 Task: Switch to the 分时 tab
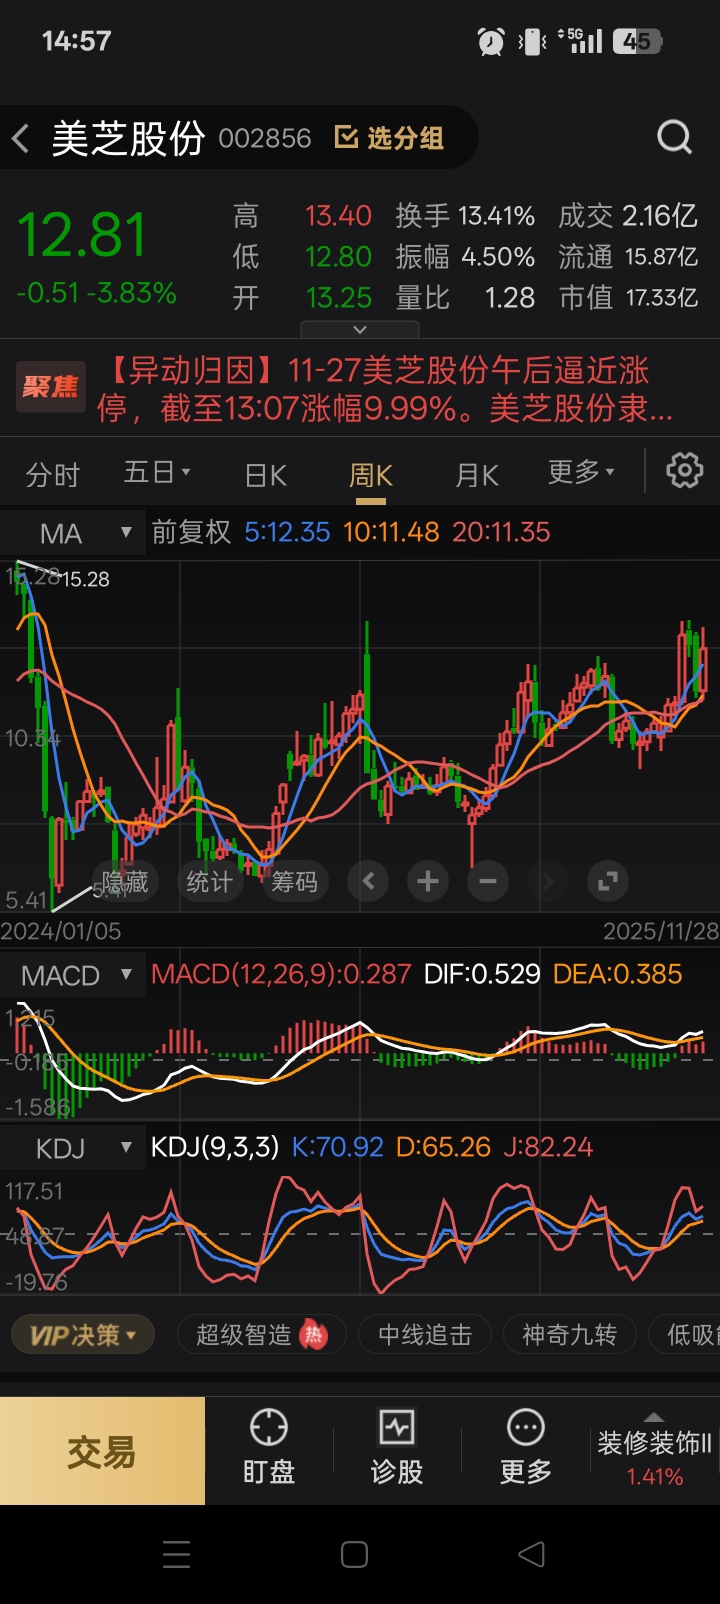click(52, 474)
